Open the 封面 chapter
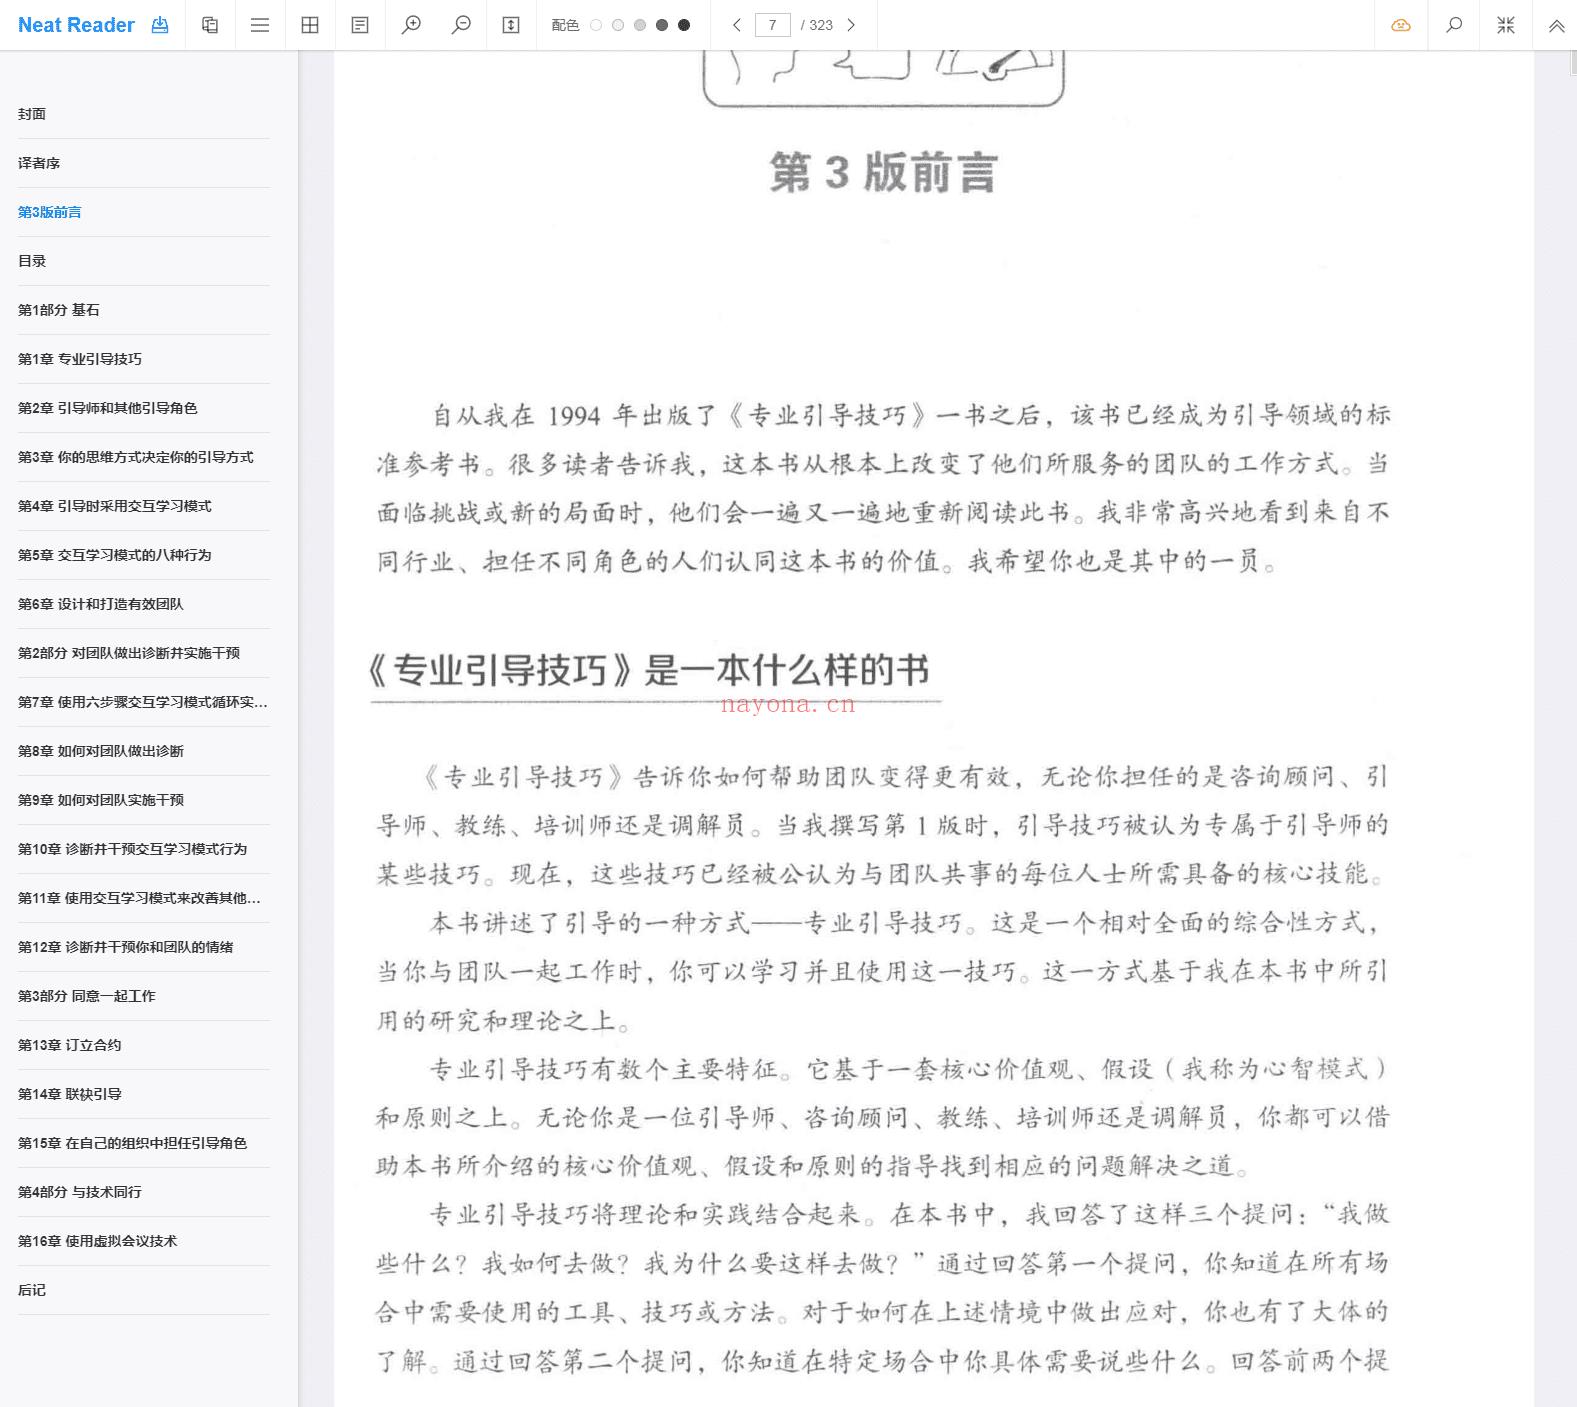Image resolution: width=1577 pixels, height=1407 pixels. coord(144,114)
